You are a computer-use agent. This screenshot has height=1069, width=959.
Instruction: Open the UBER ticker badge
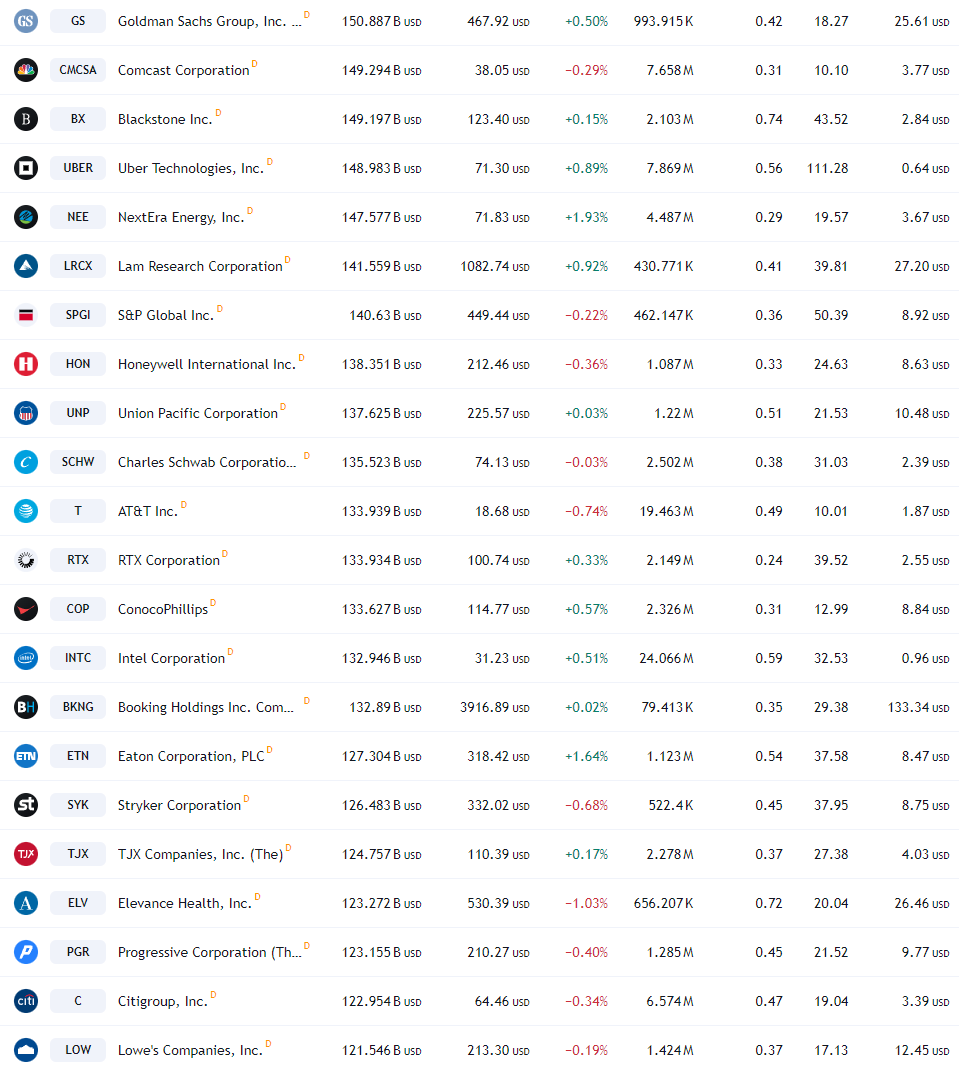click(78, 168)
